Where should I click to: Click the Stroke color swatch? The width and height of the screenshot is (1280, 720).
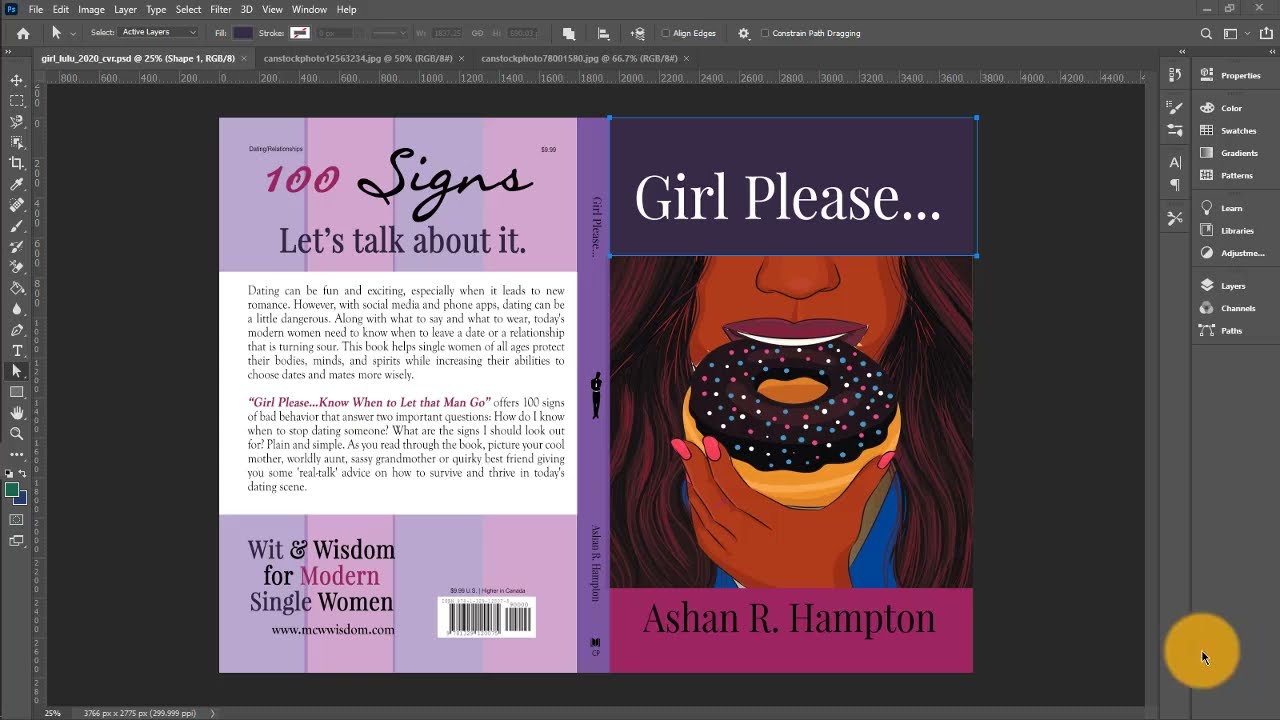(300, 33)
